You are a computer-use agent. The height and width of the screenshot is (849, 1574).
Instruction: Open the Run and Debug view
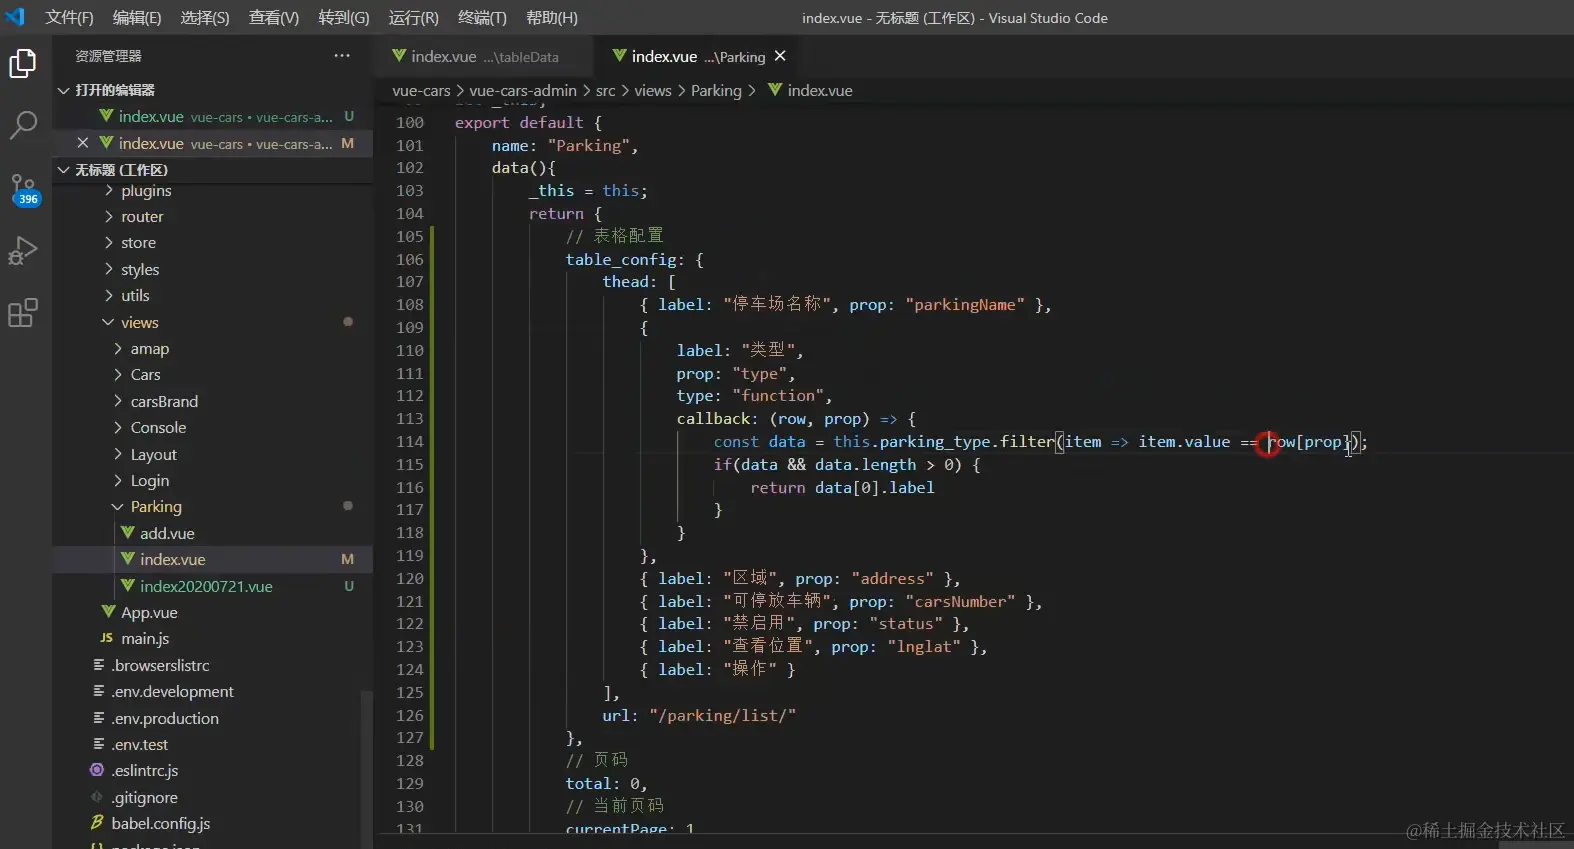[x=23, y=251]
